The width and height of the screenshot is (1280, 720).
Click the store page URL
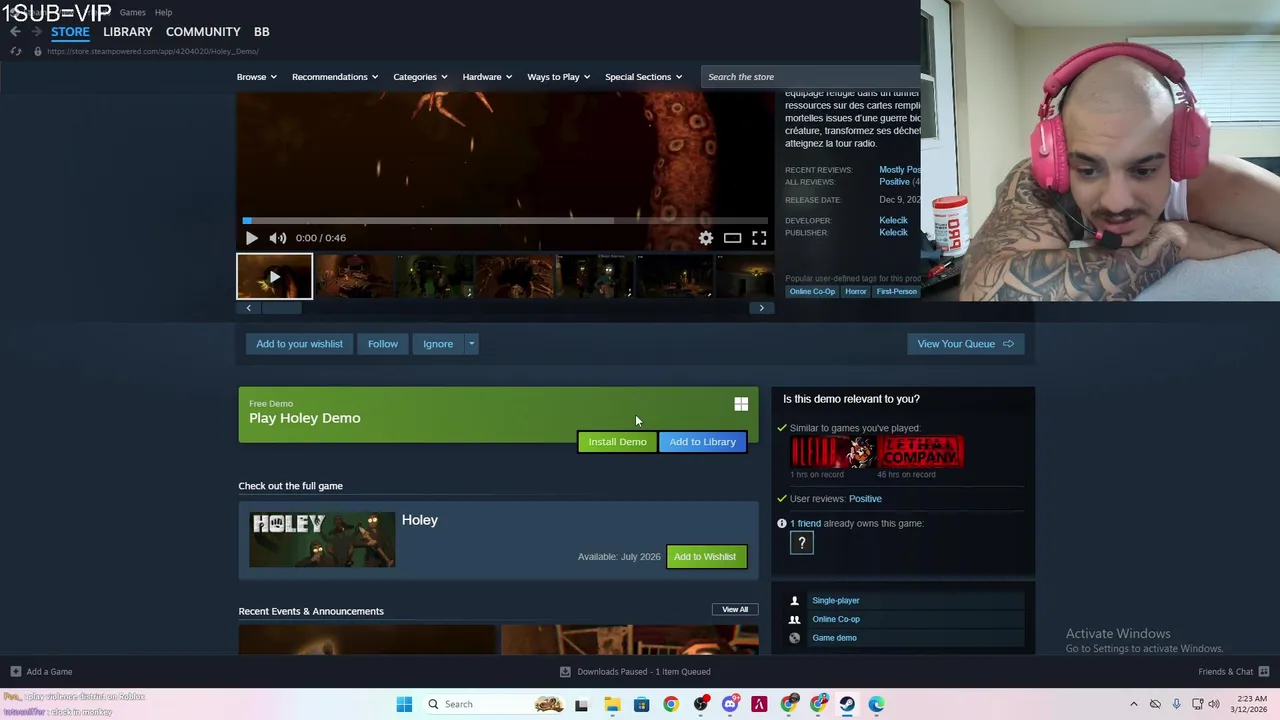152,51
